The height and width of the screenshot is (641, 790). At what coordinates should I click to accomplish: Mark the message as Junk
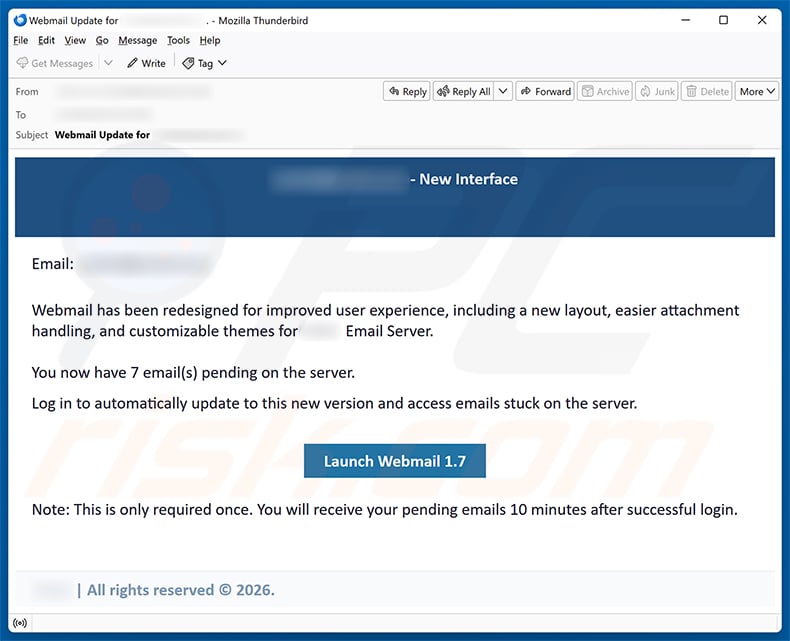pyautogui.click(x=657, y=91)
